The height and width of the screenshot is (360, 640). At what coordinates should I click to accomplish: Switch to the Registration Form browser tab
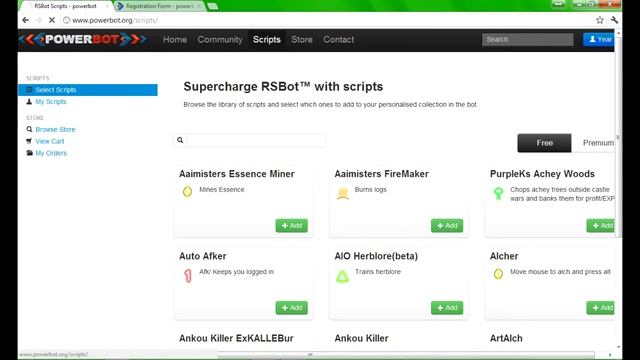click(159, 6)
